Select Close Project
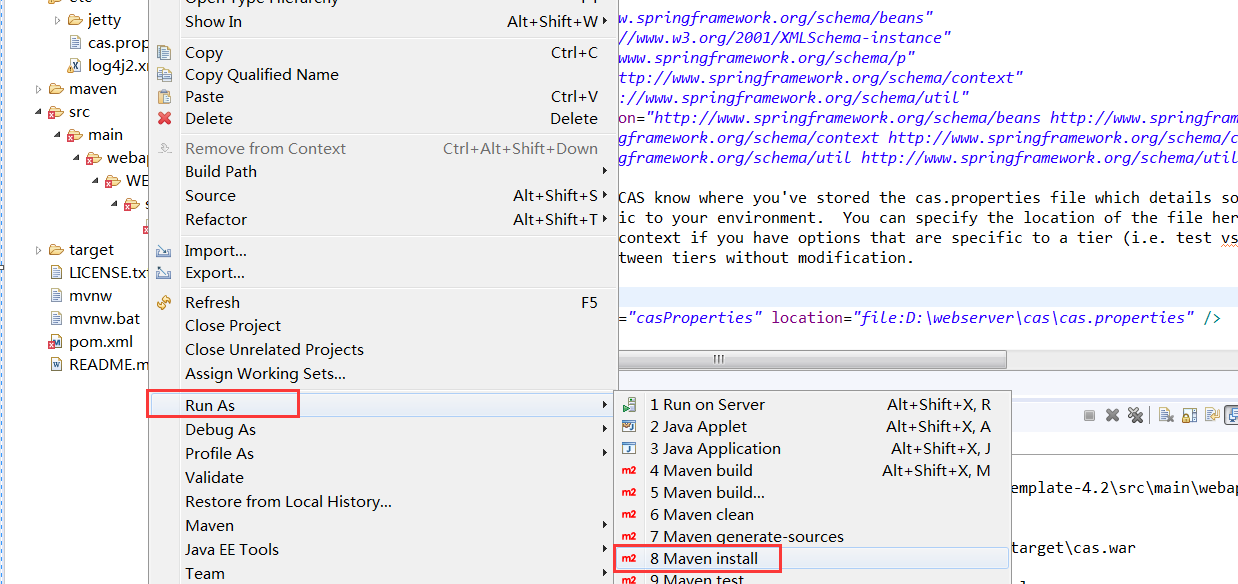This screenshot has height=584, width=1238. (383, 326)
